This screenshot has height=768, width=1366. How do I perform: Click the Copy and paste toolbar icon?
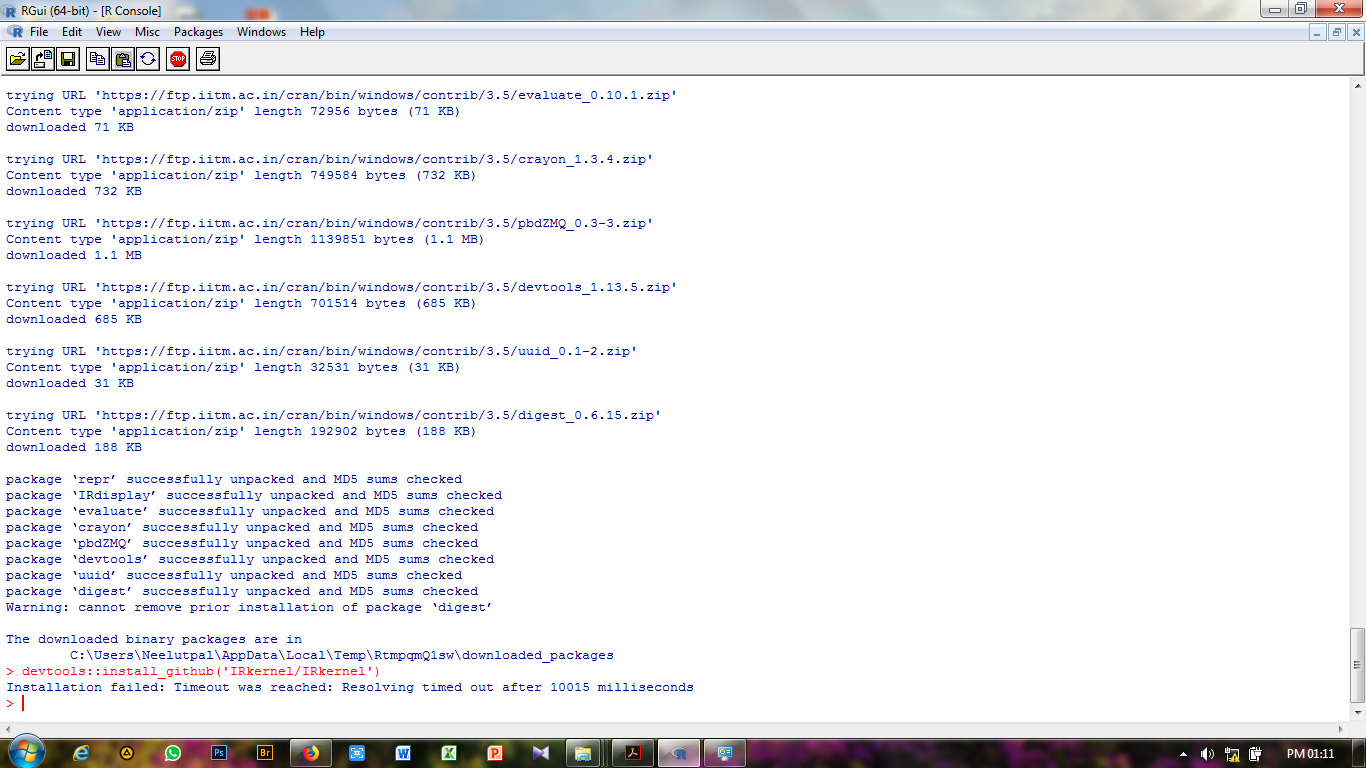point(146,59)
